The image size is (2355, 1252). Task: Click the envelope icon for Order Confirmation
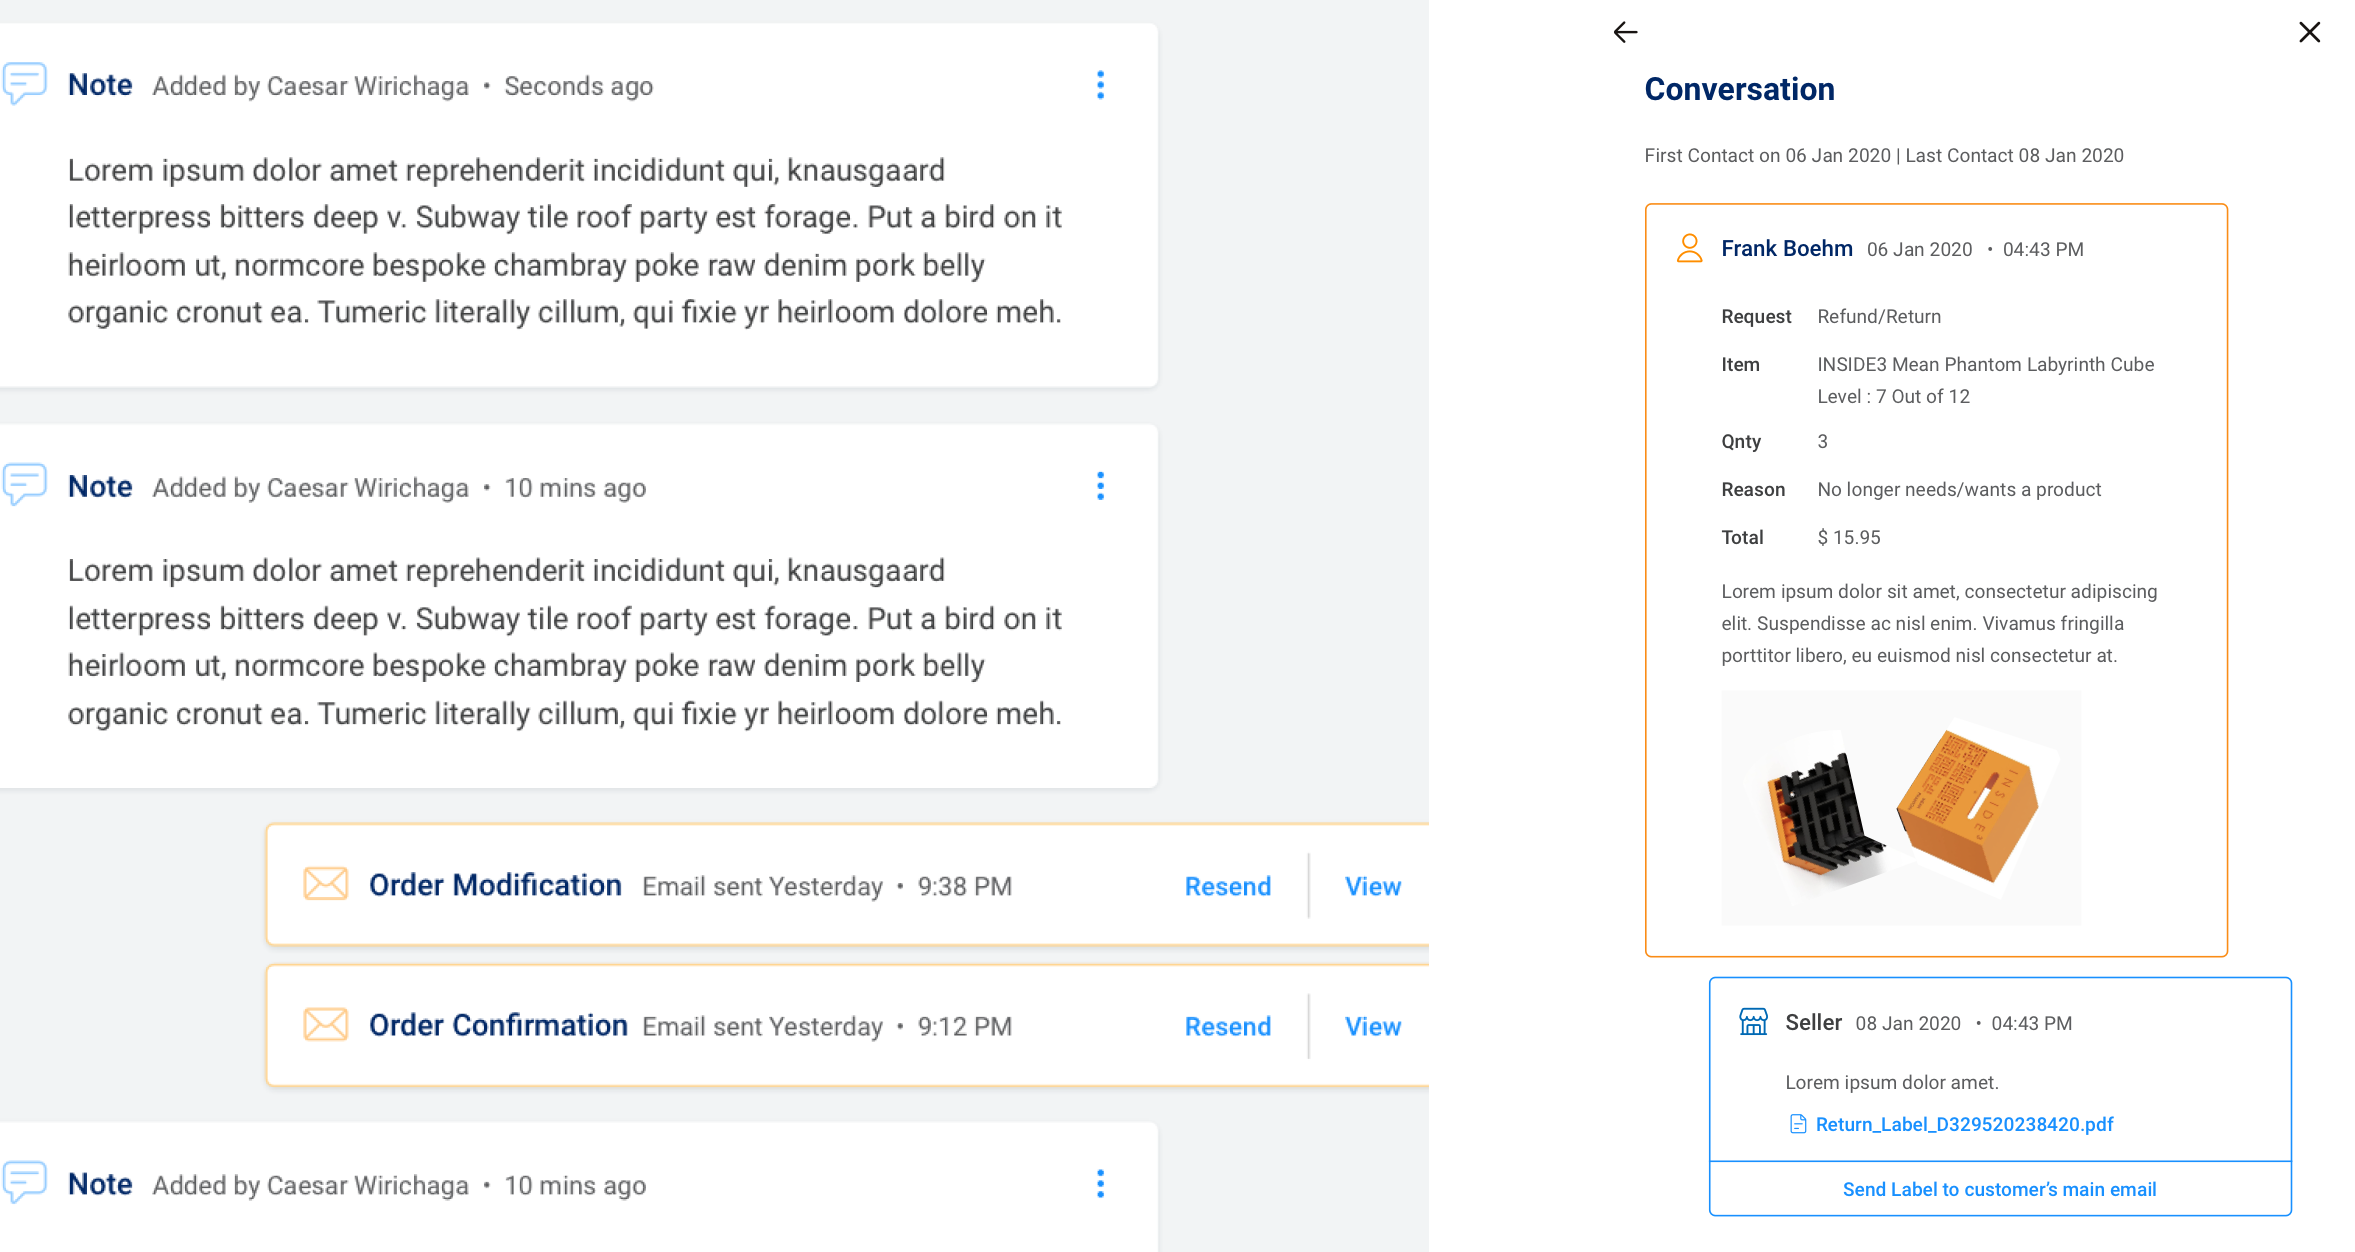tap(325, 1025)
